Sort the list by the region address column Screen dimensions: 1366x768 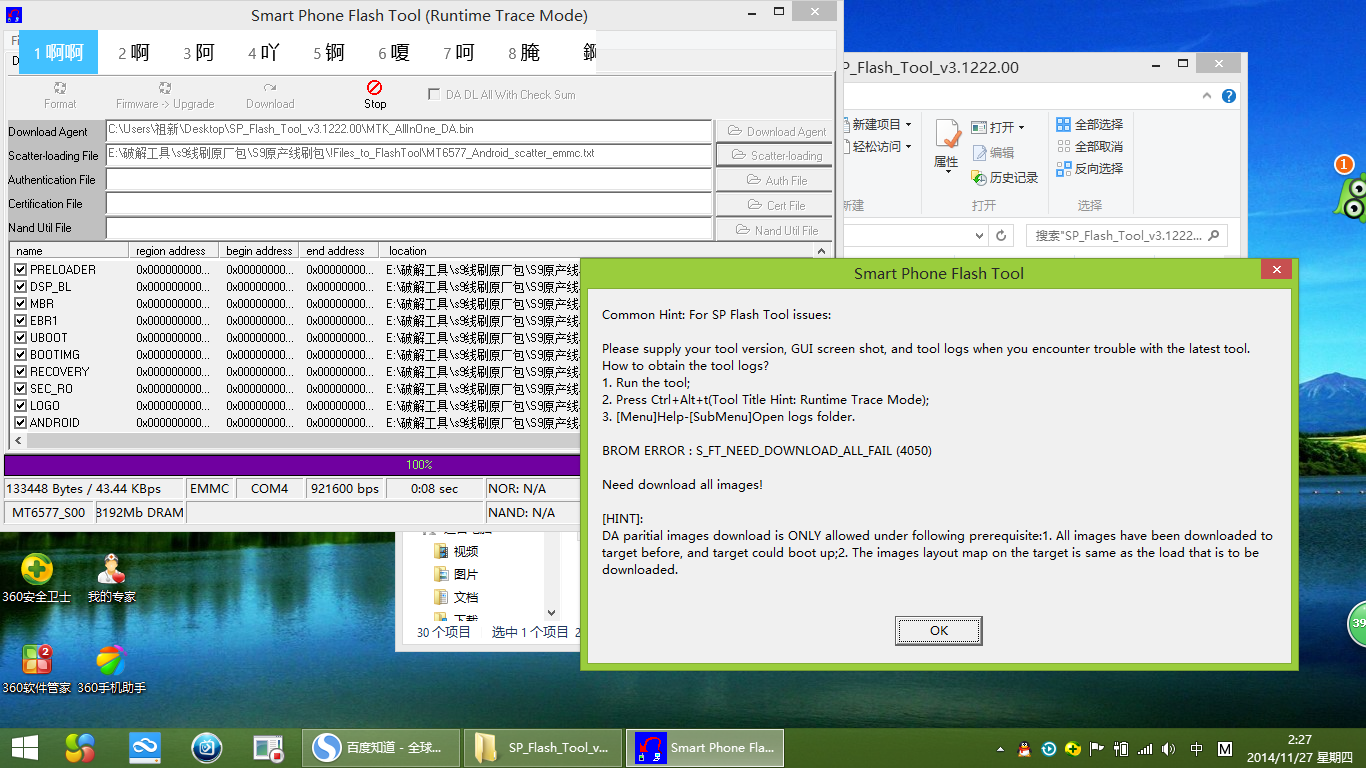pyautogui.click(x=174, y=251)
